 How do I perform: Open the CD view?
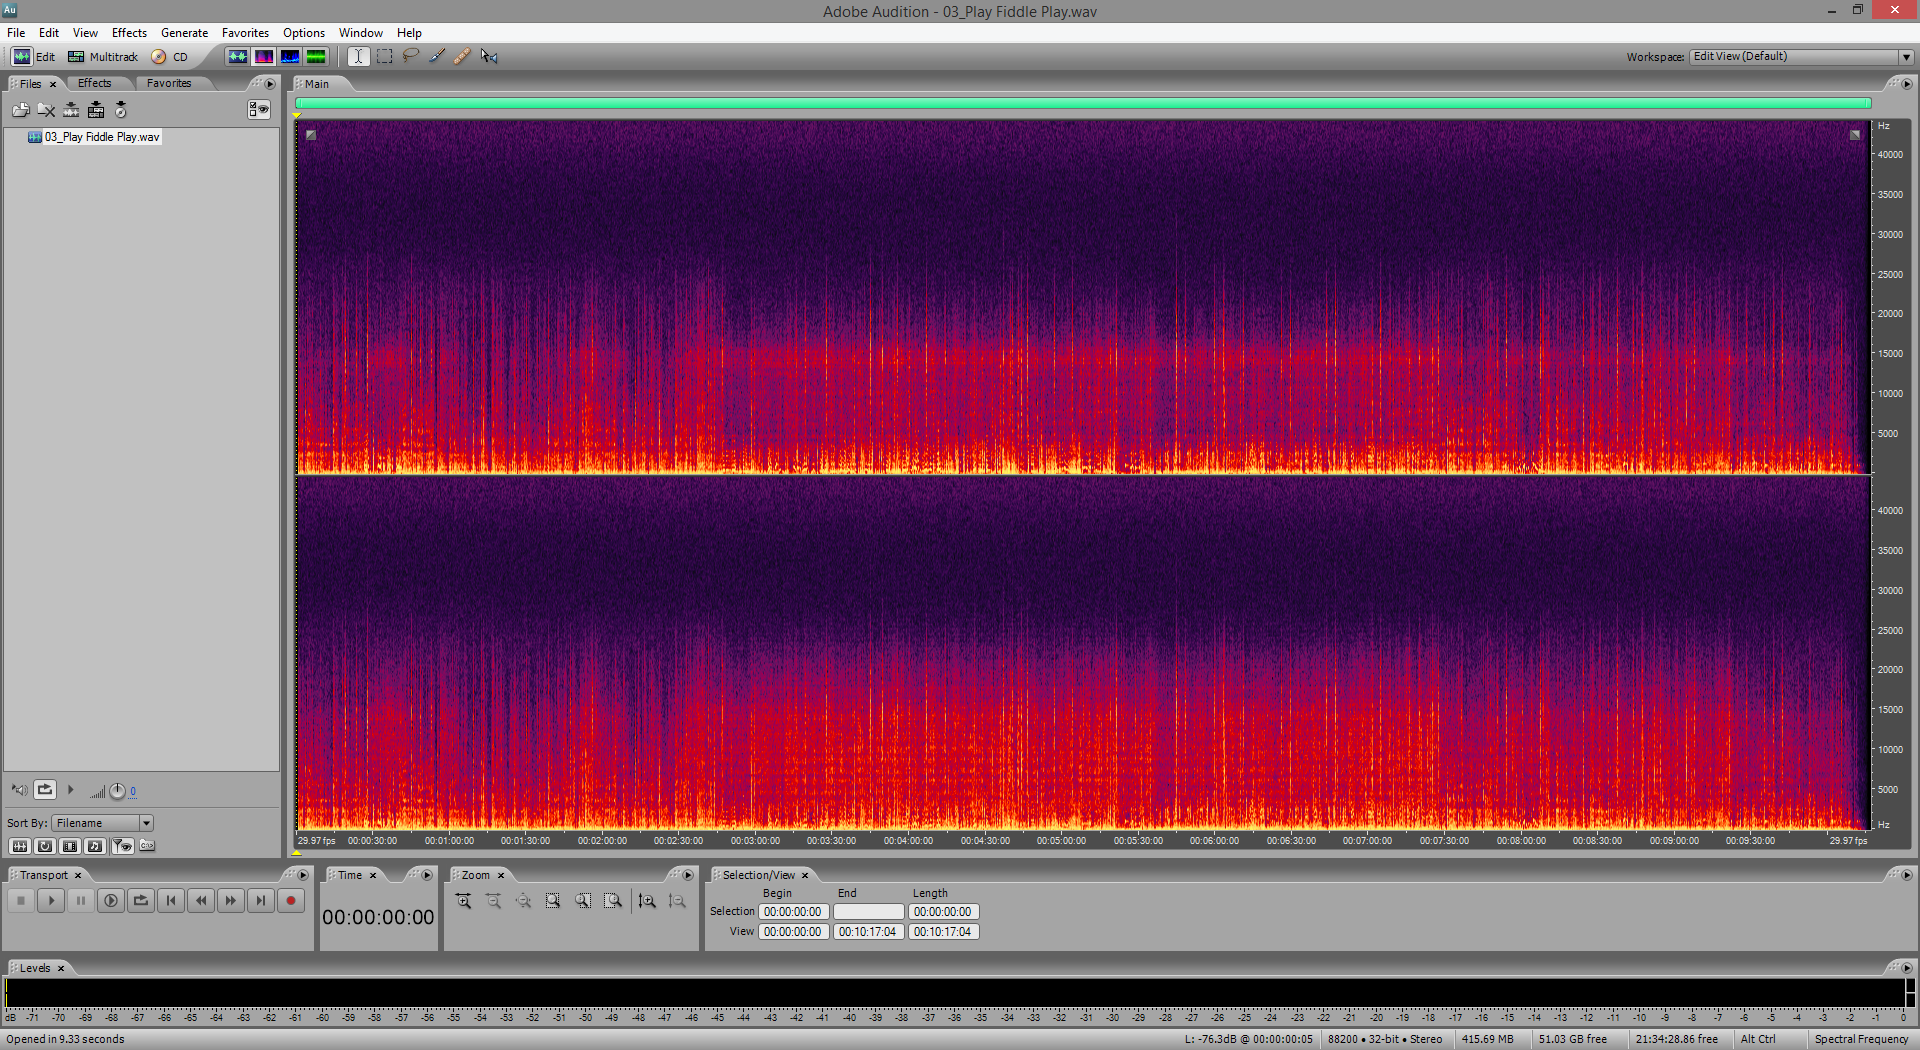pos(169,57)
